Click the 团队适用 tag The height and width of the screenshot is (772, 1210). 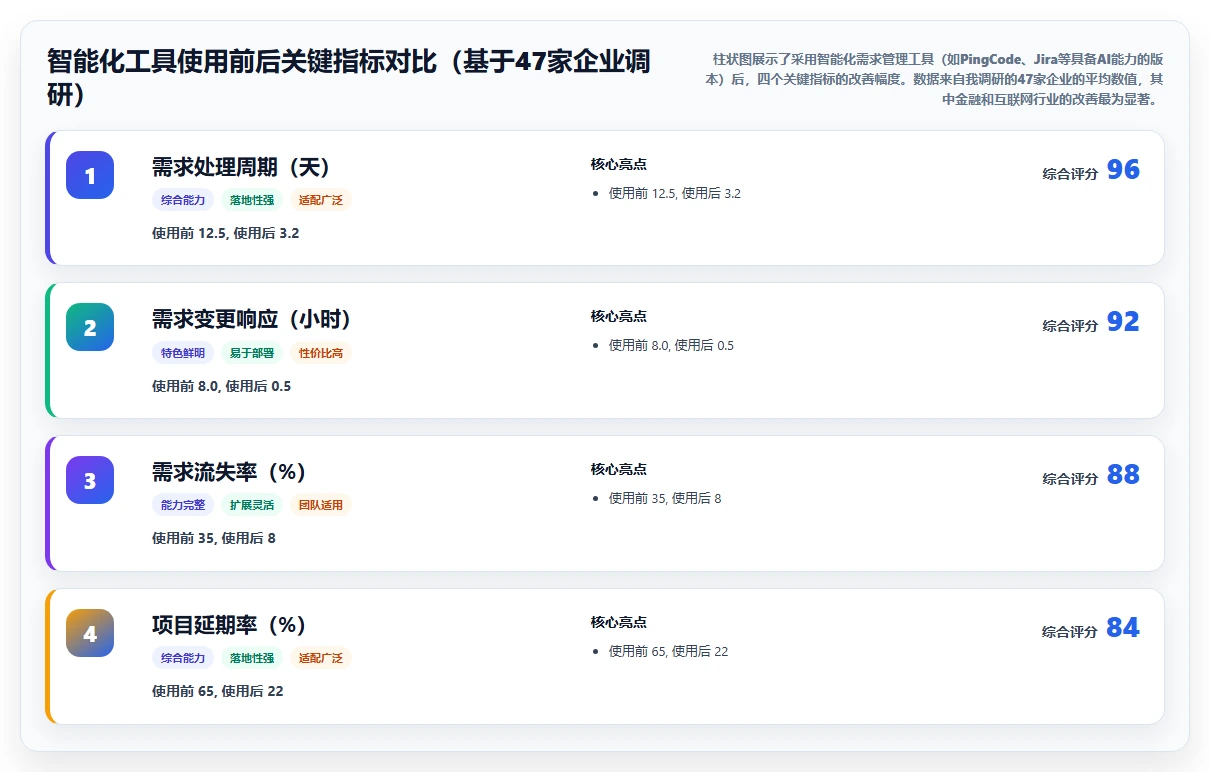[x=321, y=505]
